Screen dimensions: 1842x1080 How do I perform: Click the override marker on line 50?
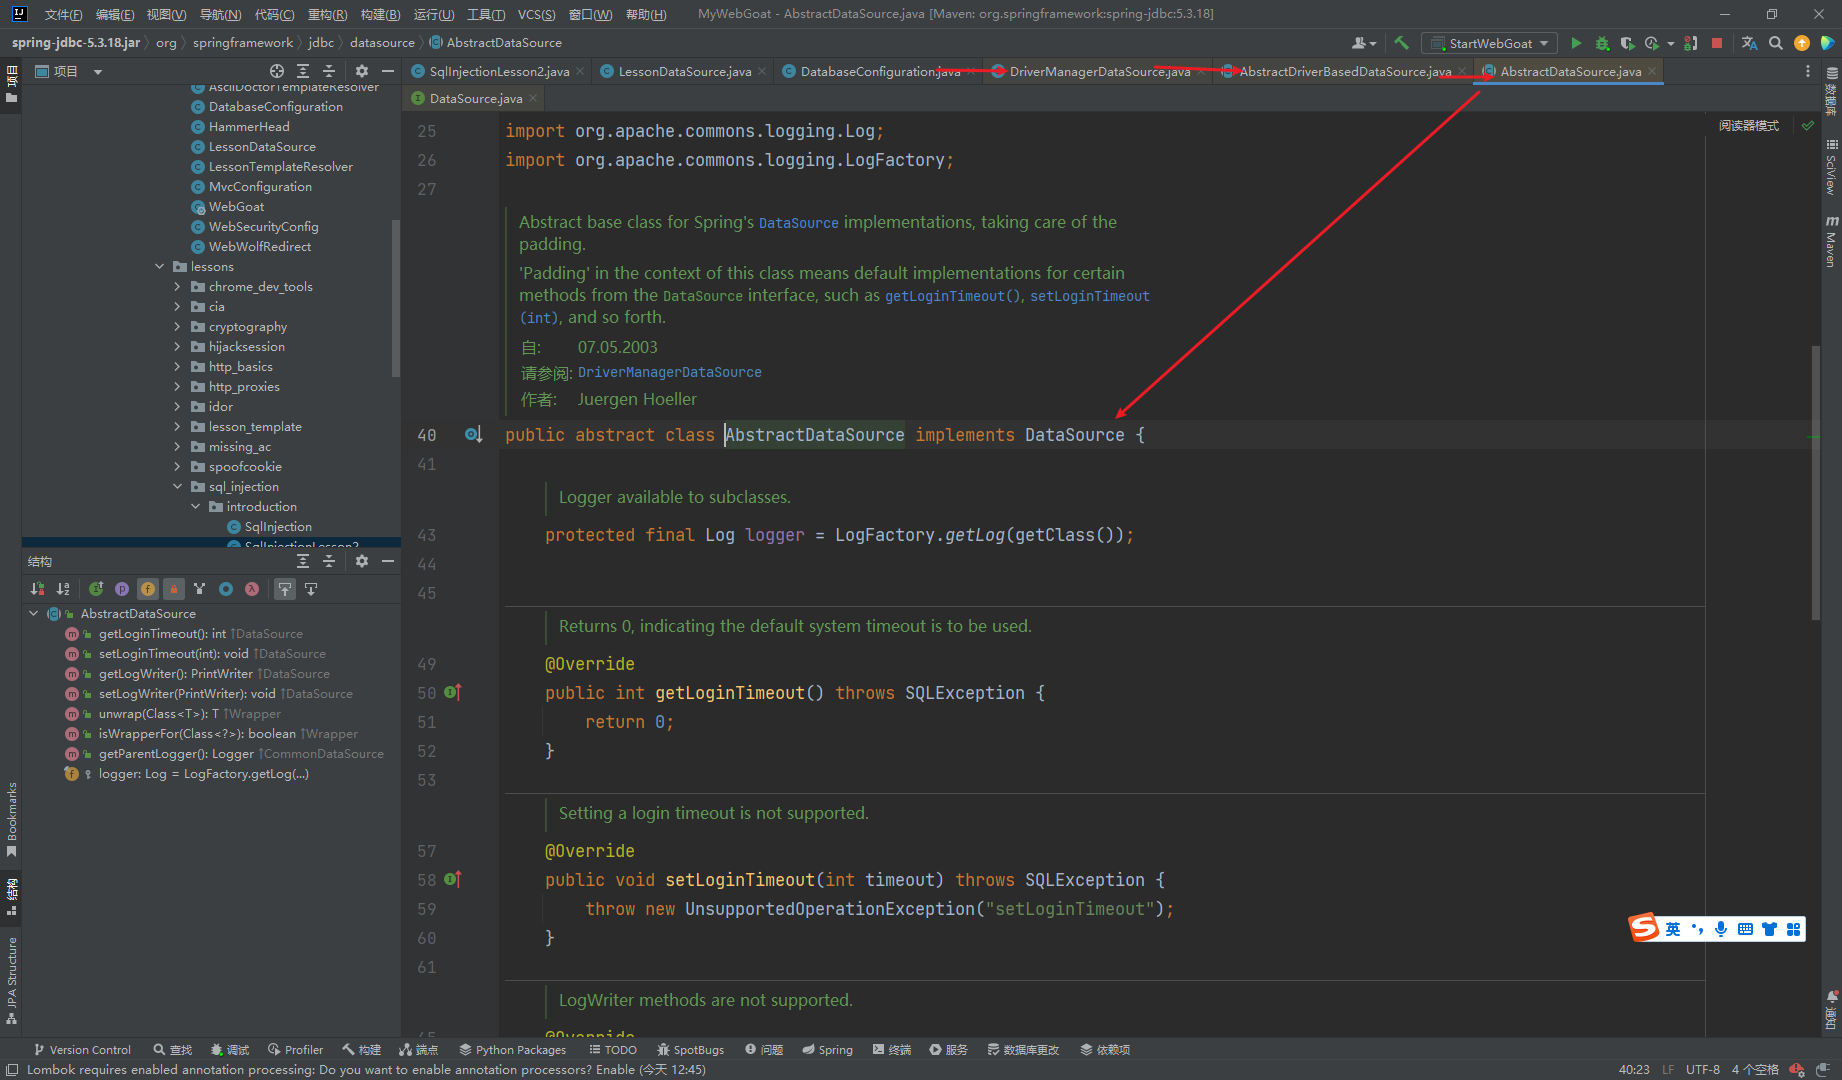pyautogui.click(x=452, y=692)
